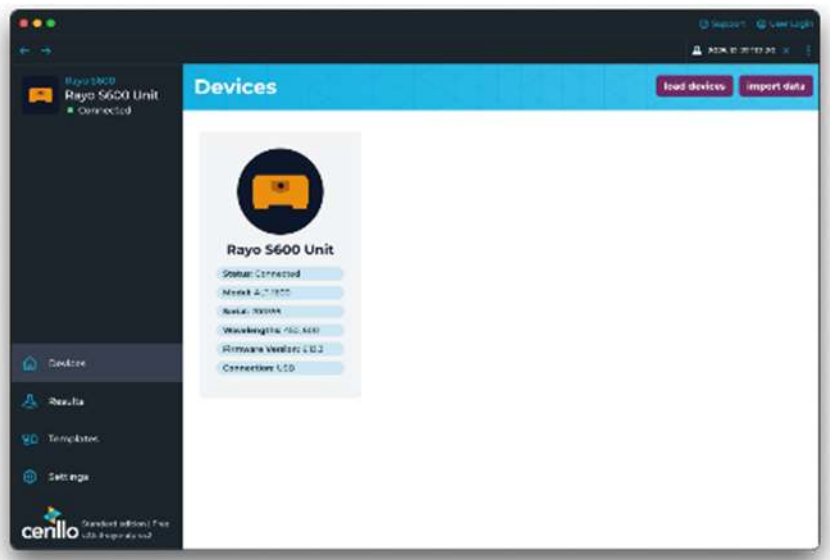Click the Status: Connected field
The image size is (830, 560).
point(280,274)
